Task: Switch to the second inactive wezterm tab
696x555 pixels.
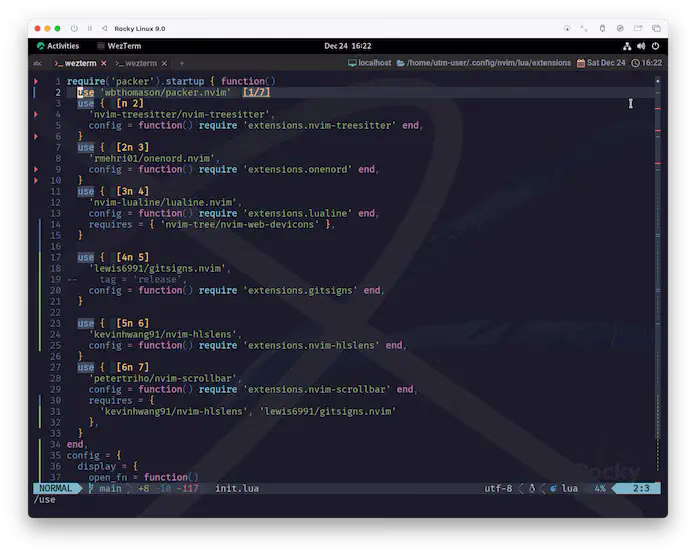Action: (x=136, y=63)
